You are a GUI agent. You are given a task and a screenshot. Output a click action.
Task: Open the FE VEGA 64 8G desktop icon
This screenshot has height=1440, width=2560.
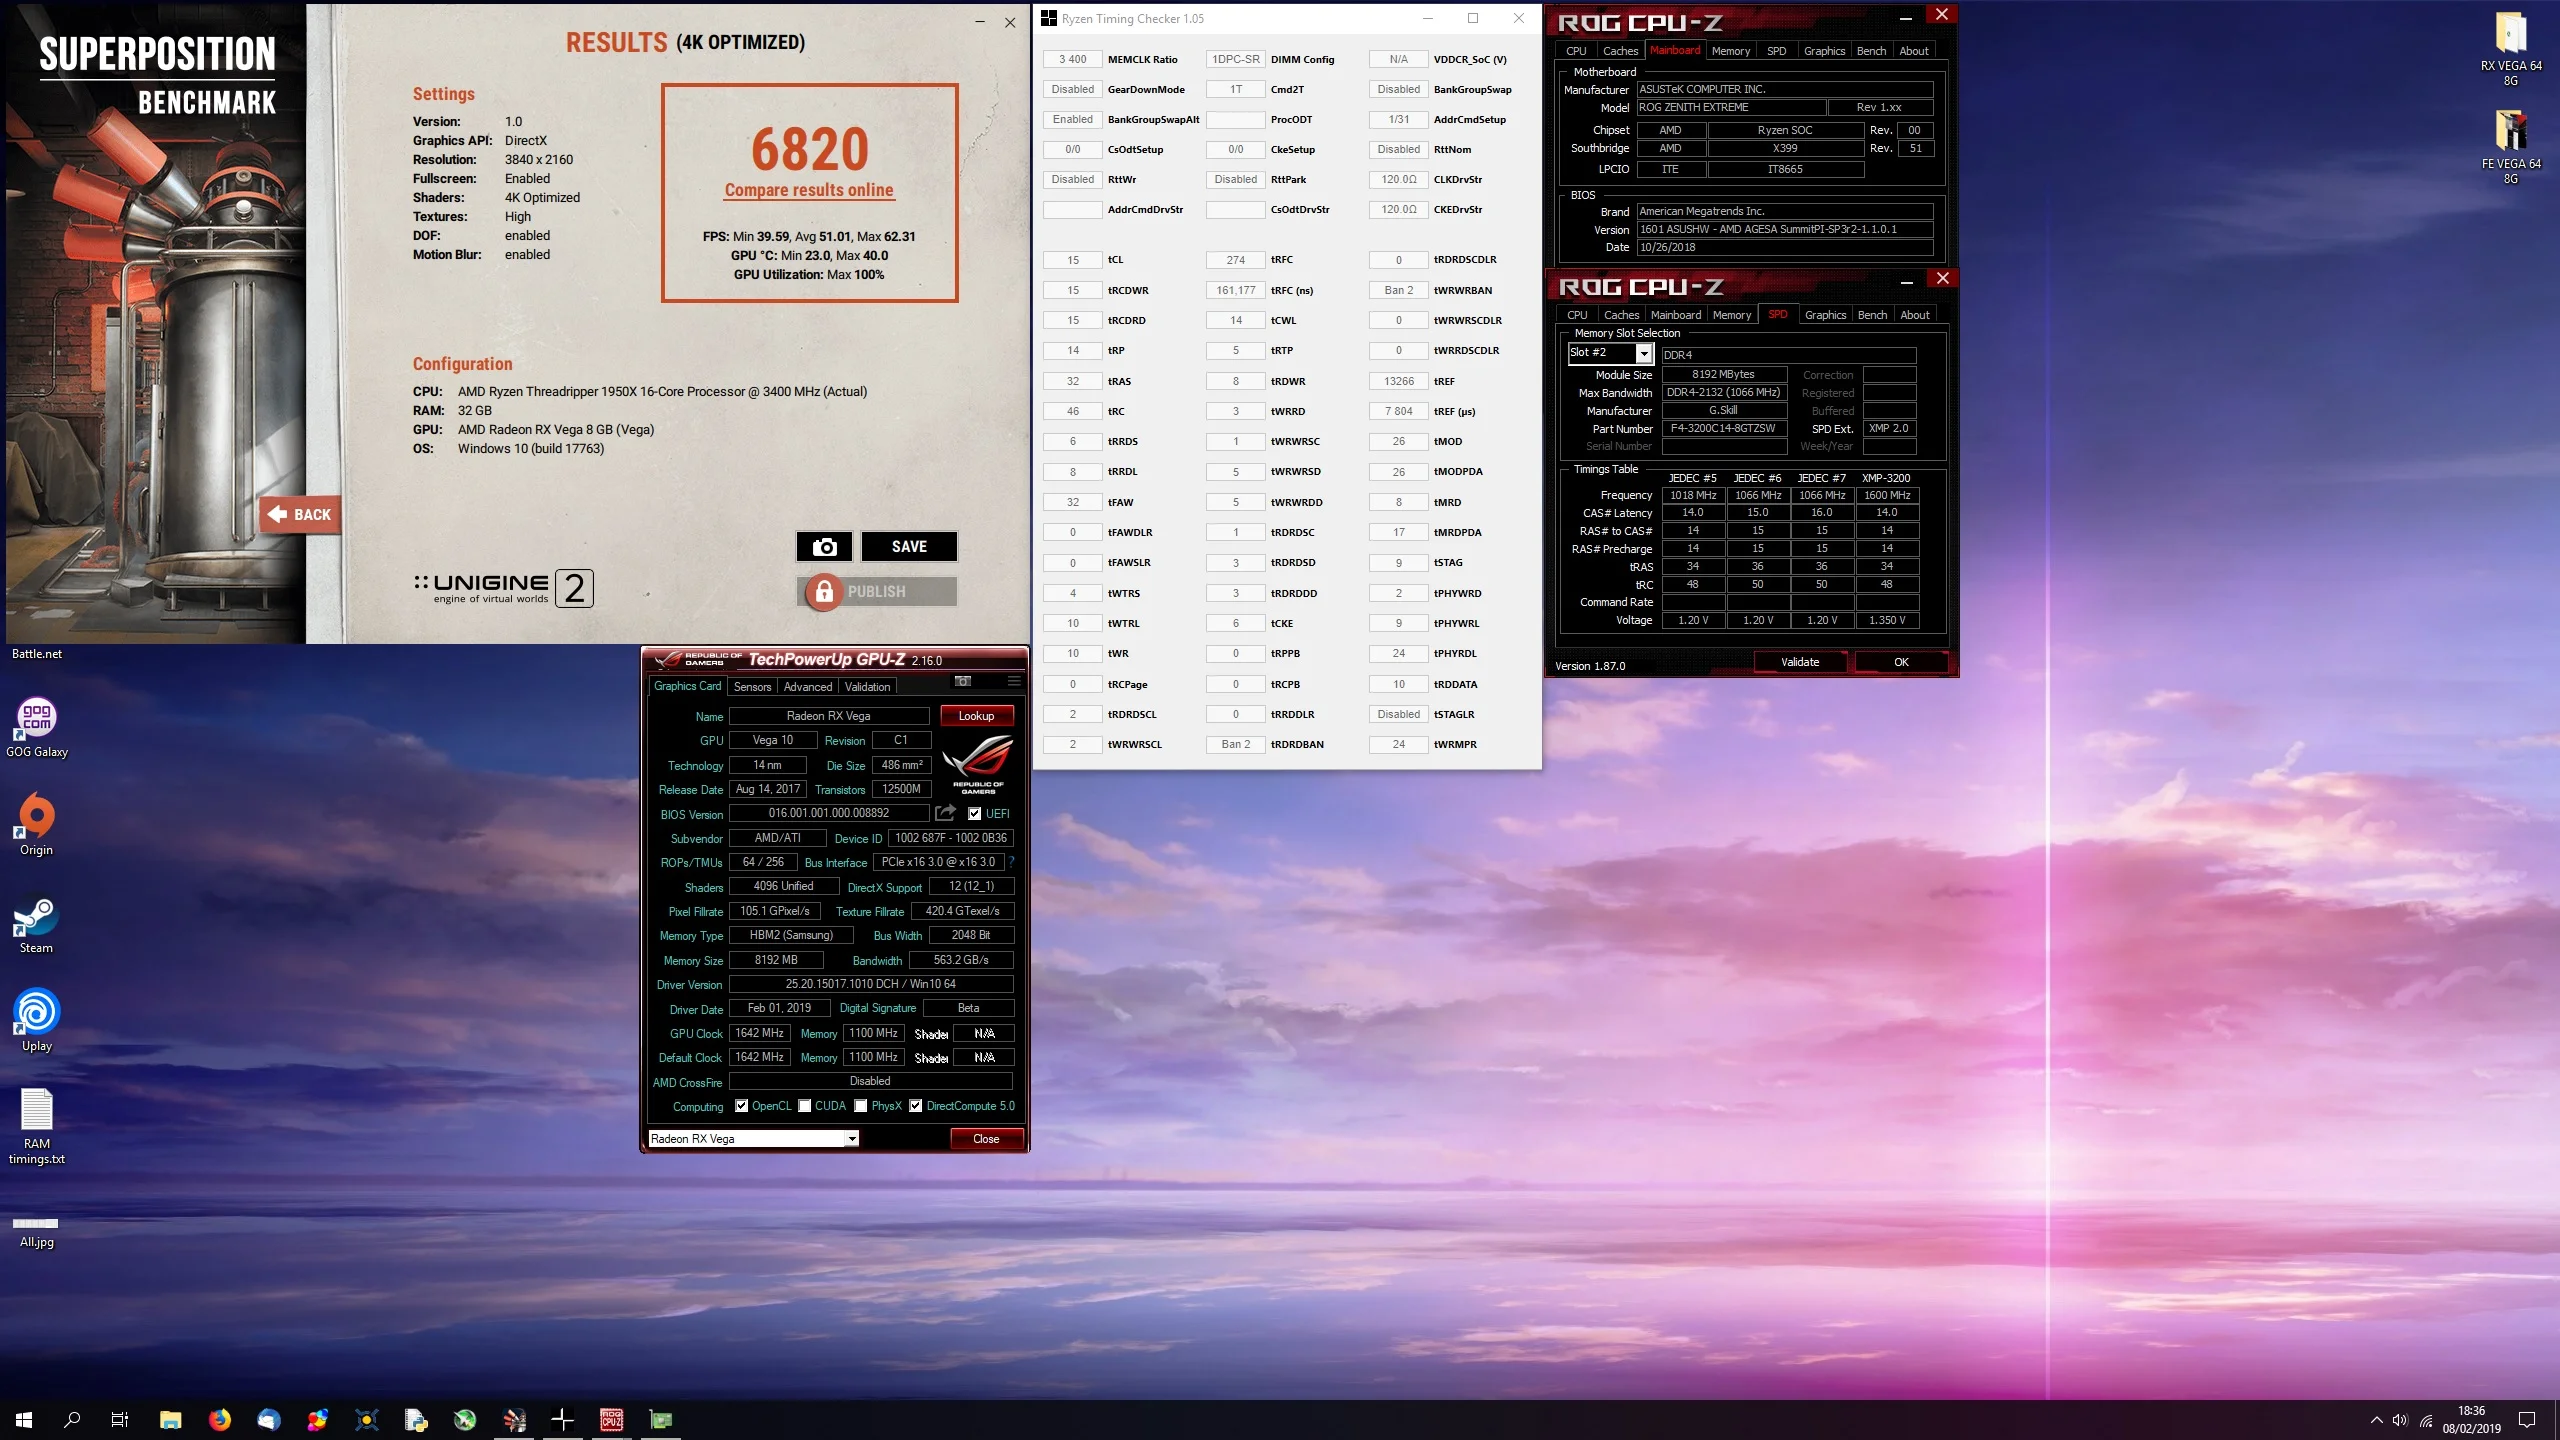[2511, 146]
